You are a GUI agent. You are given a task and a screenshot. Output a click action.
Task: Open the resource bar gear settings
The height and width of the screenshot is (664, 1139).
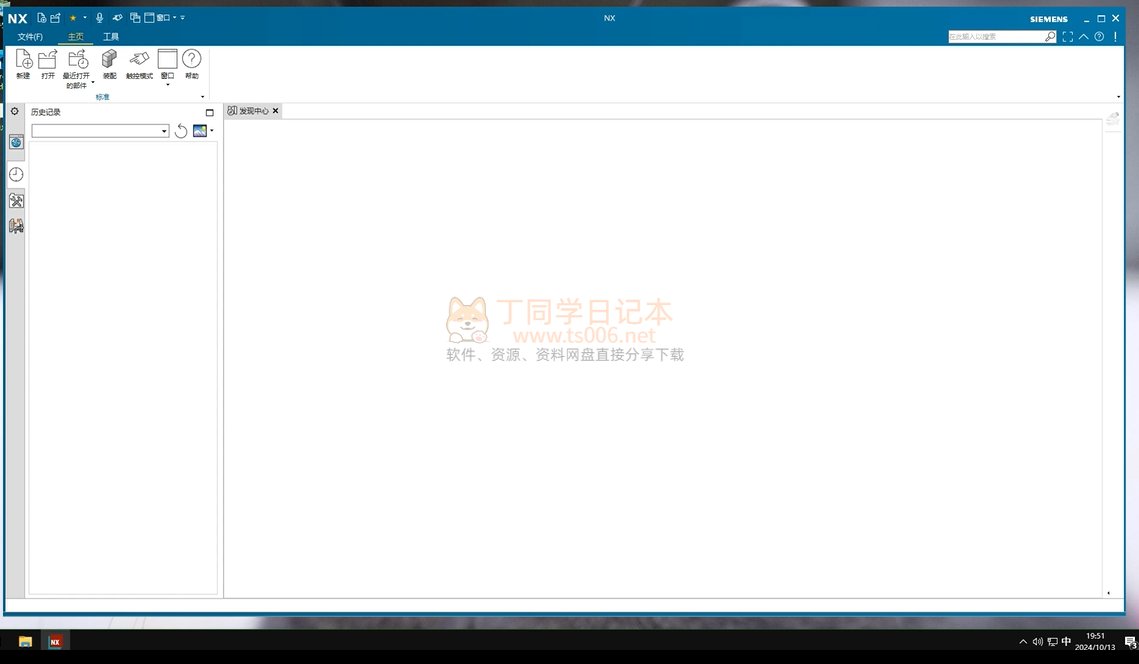pyautogui.click(x=15, y=112)
